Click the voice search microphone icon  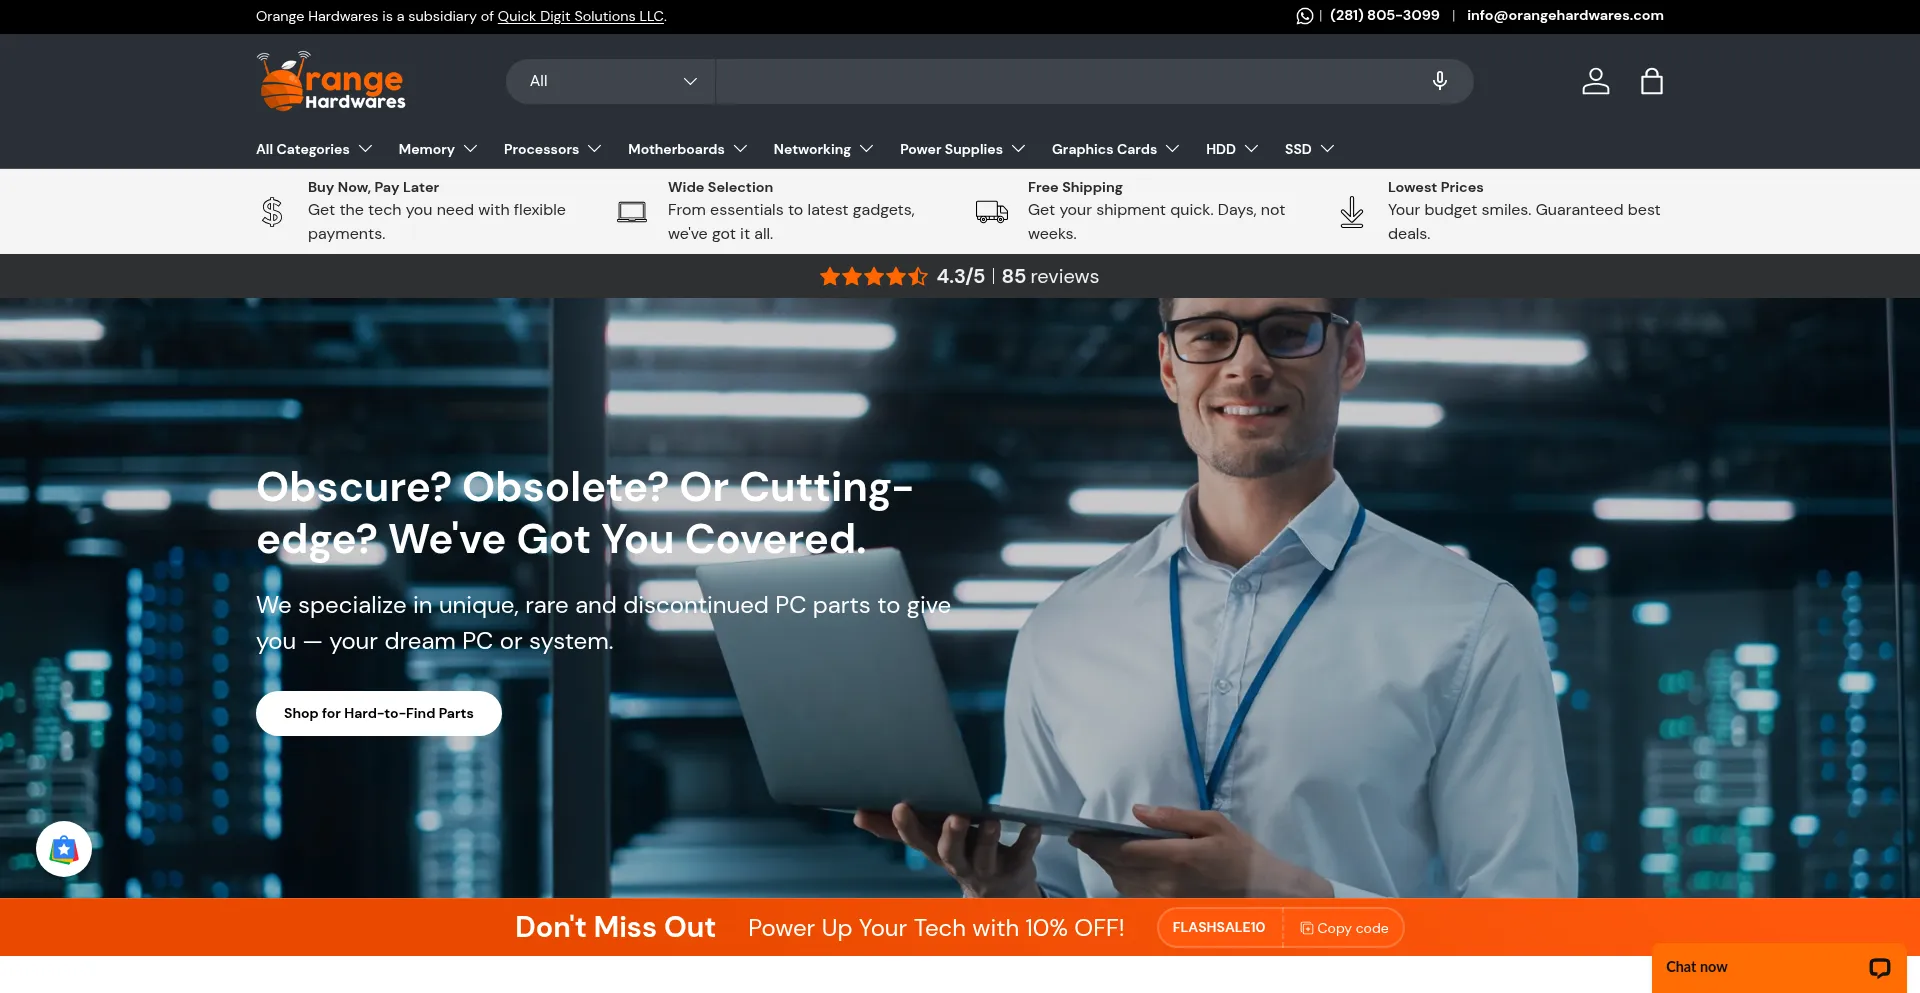(x=1439, y=81)
